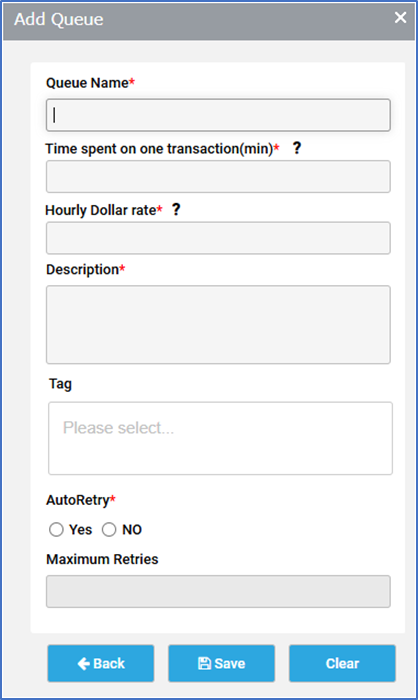418x700 pixels.
Task: Click the Time spent on one transaction field
Action: coord(218,177)
